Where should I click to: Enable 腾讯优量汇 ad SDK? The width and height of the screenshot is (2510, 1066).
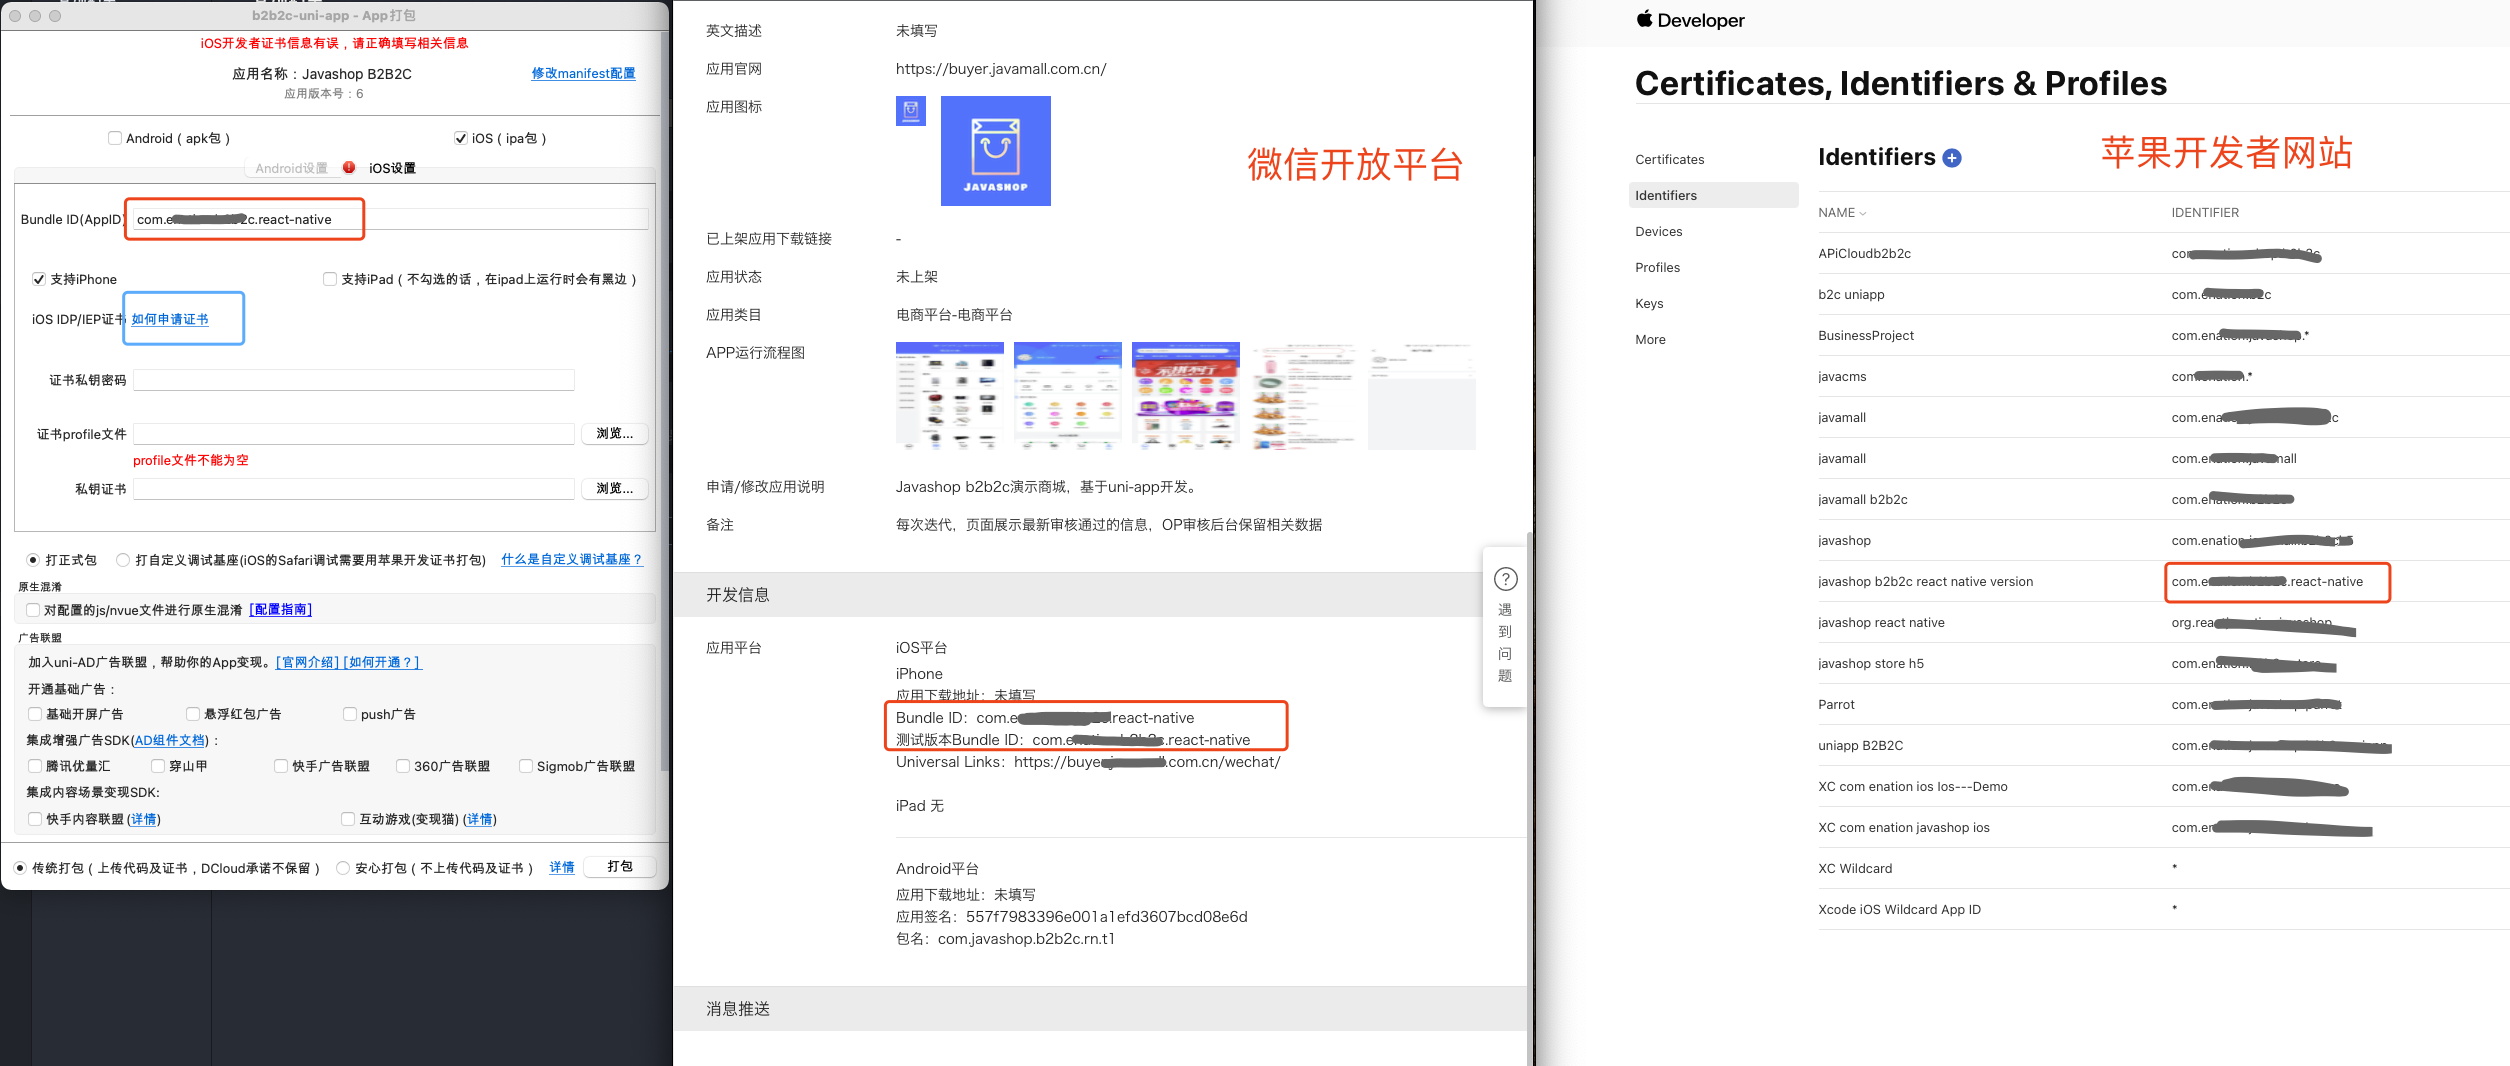coord(35,766)
